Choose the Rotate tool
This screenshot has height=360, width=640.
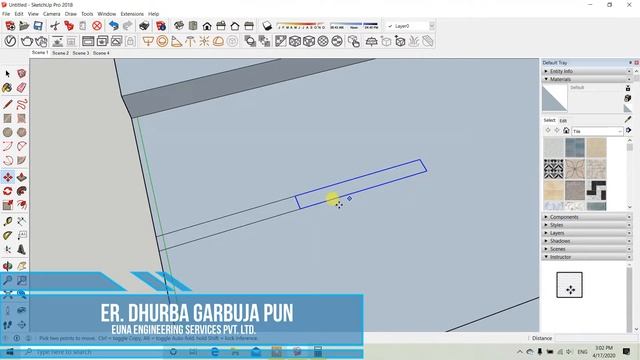(x=7, y=191)
